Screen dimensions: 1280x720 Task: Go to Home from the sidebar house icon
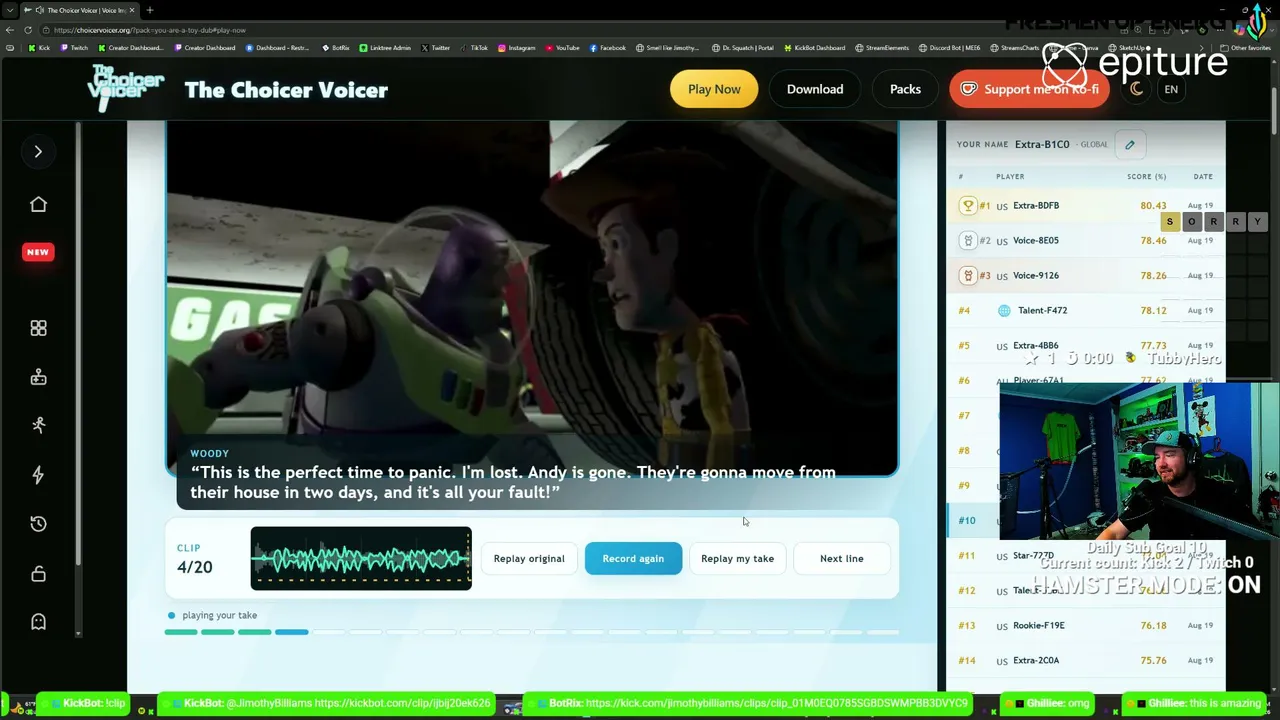[38, 204]
